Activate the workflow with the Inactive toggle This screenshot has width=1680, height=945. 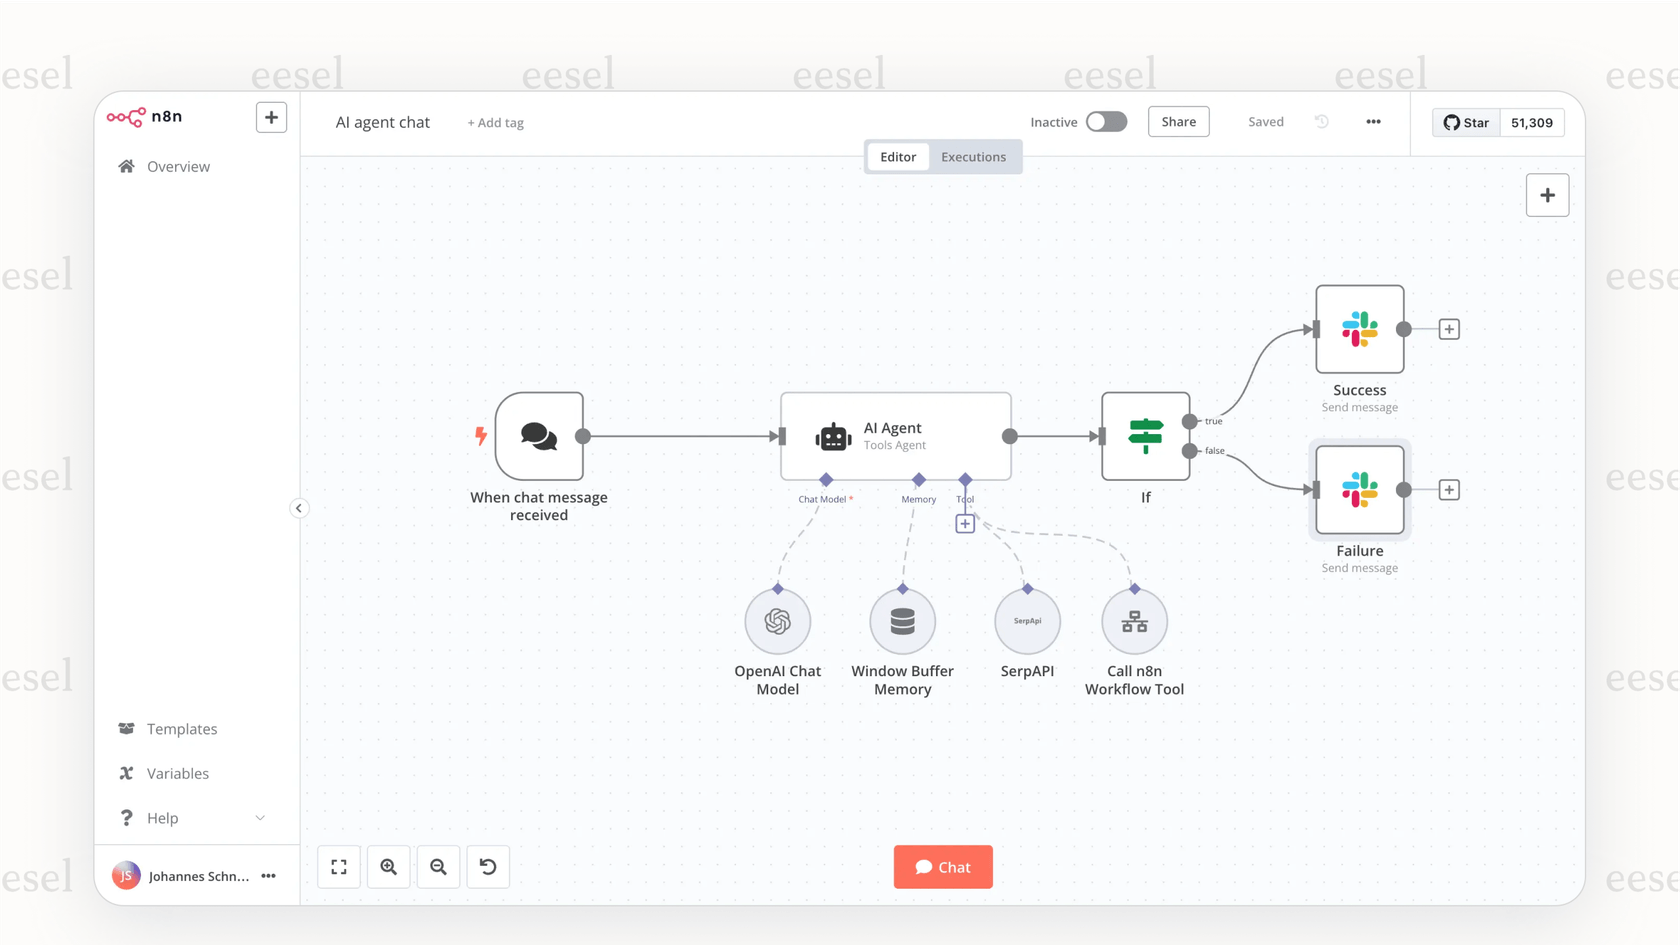tap(1106, 121)
